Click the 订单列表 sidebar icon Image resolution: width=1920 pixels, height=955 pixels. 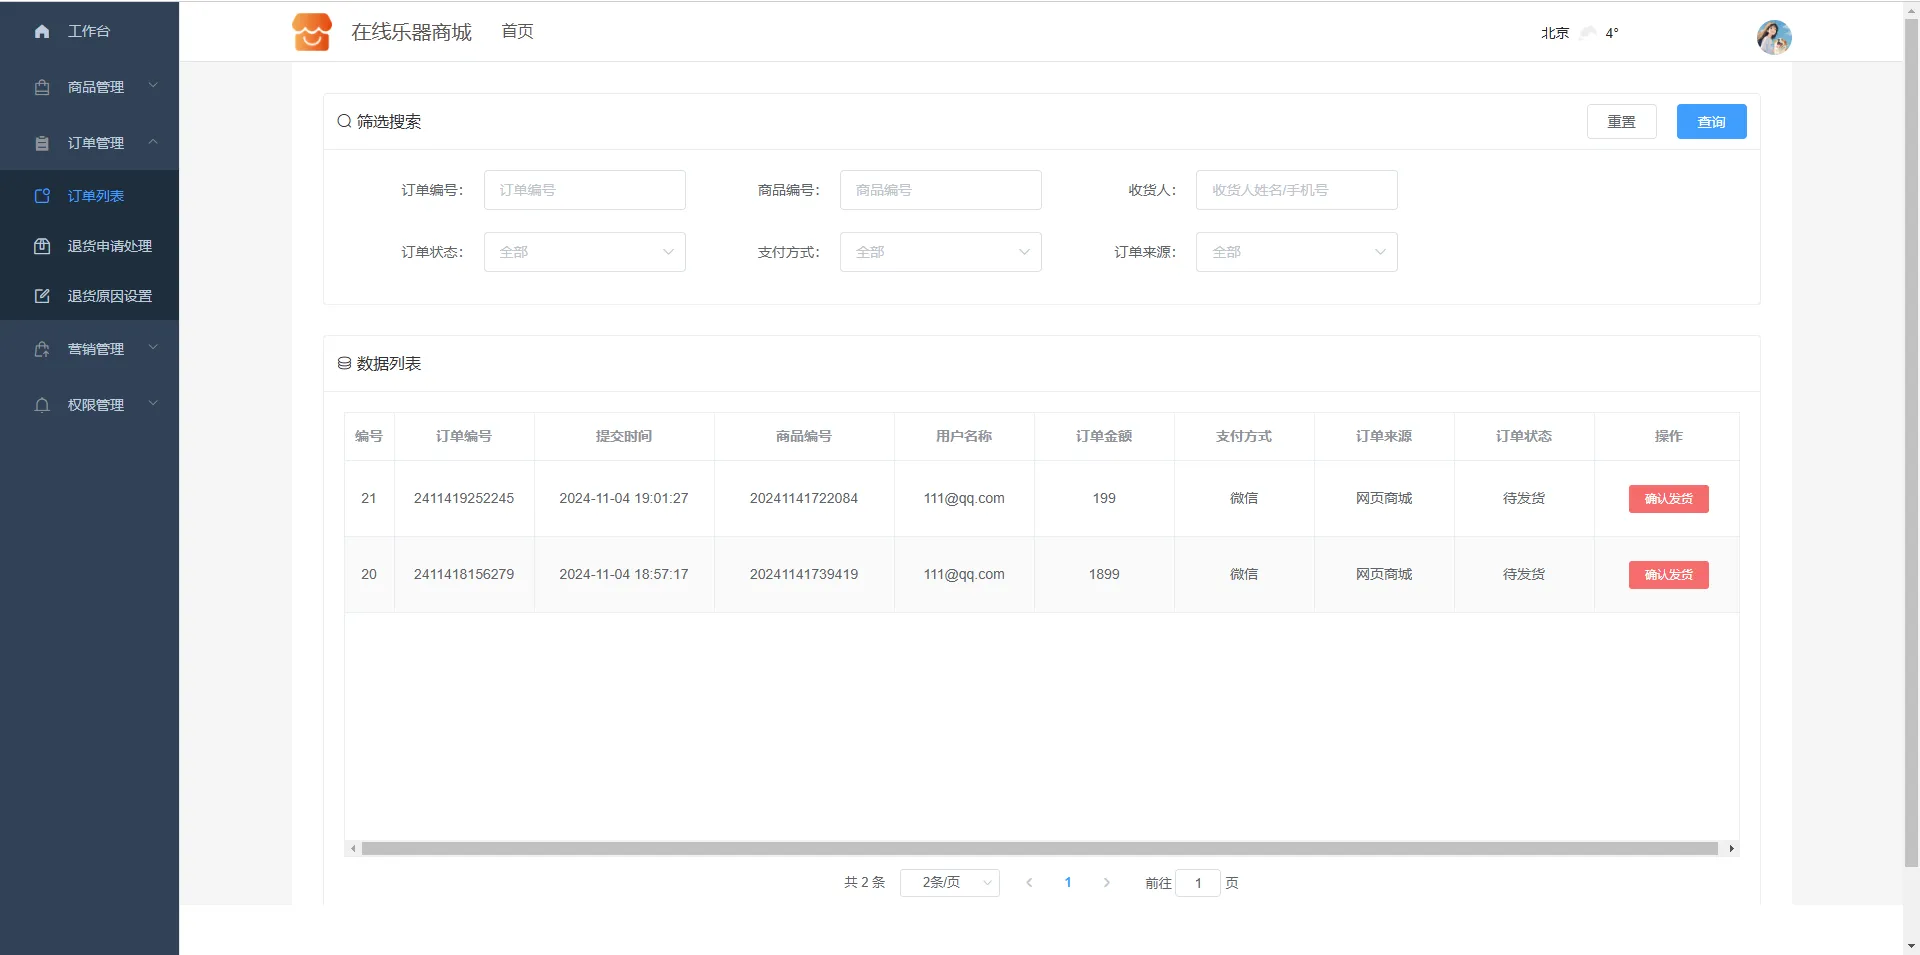pyautogui.click(x=42, y=196)
